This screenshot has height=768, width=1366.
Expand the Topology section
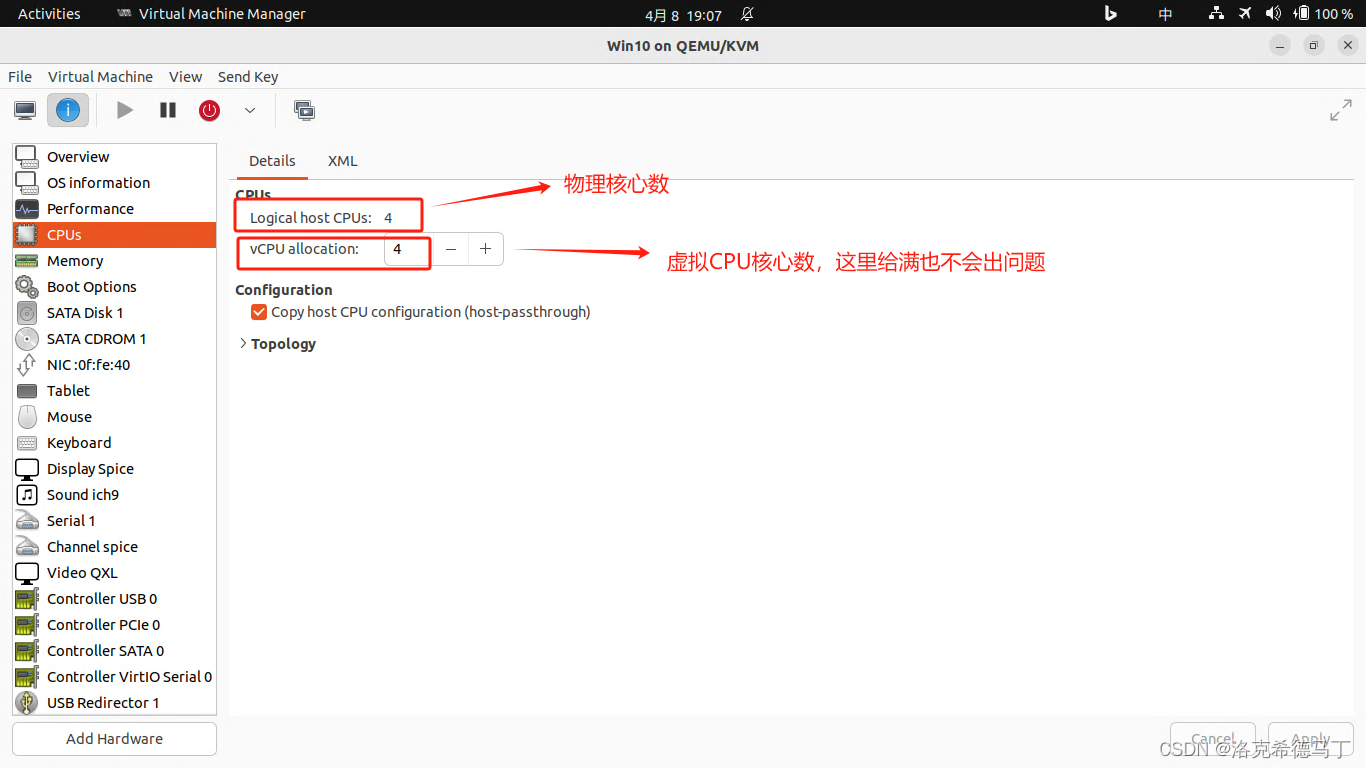[277, 344]
